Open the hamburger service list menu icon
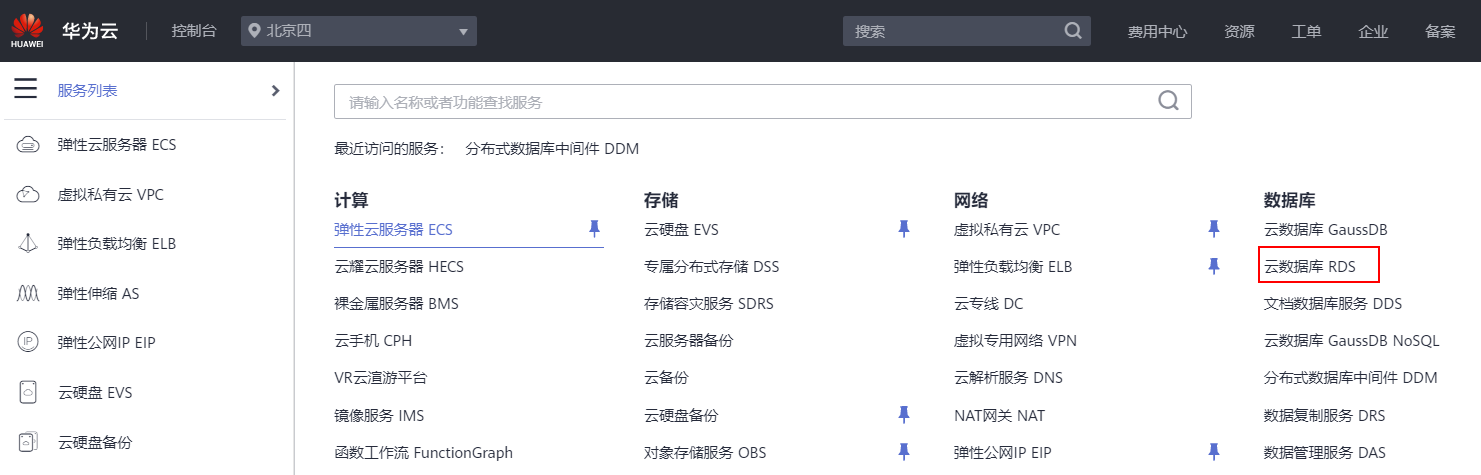Image resolution: width=1481 pixels, height=475 pixels. click(26, 90)
